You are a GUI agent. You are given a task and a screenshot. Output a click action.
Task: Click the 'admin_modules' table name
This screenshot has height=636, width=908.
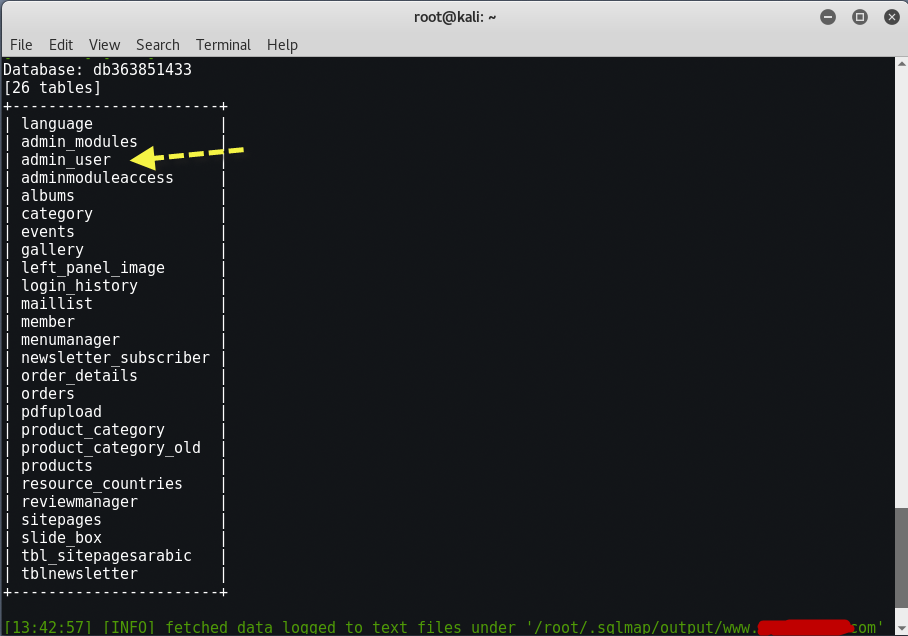click(79, 142)
